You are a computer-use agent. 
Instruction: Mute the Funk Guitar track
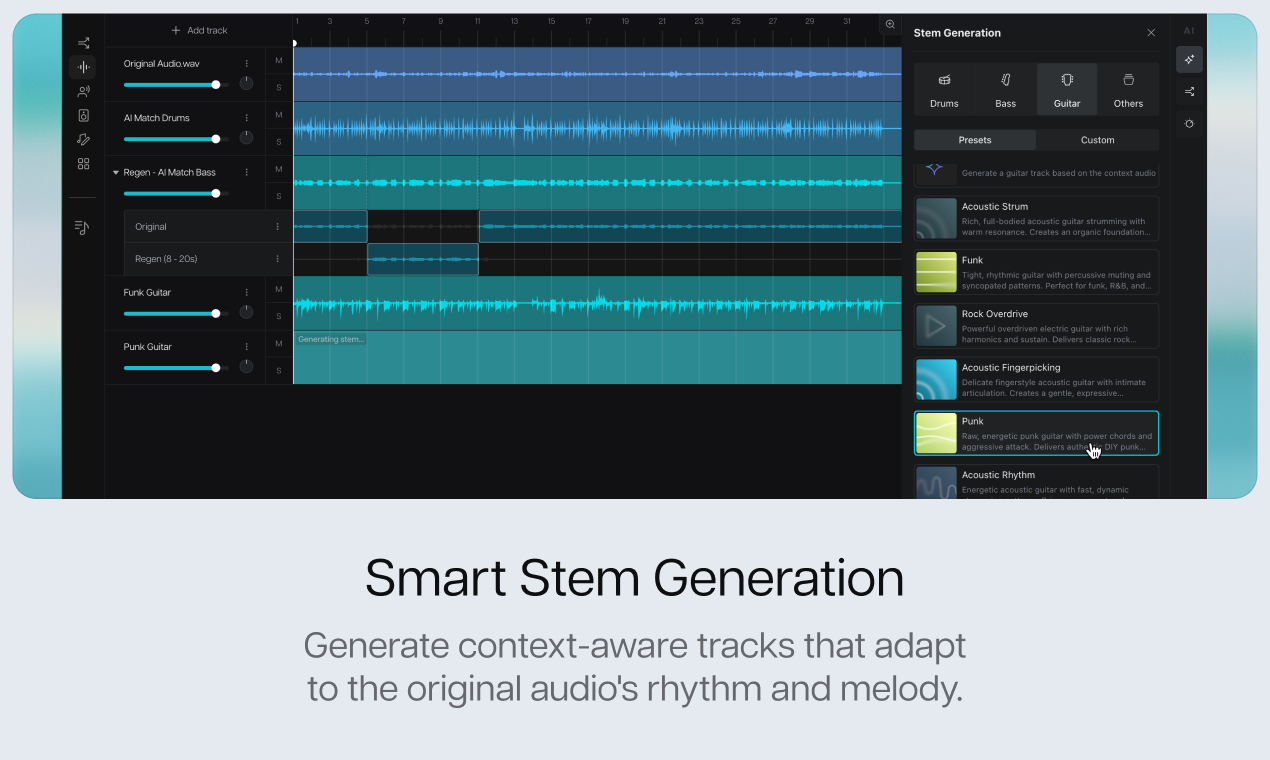279,290
